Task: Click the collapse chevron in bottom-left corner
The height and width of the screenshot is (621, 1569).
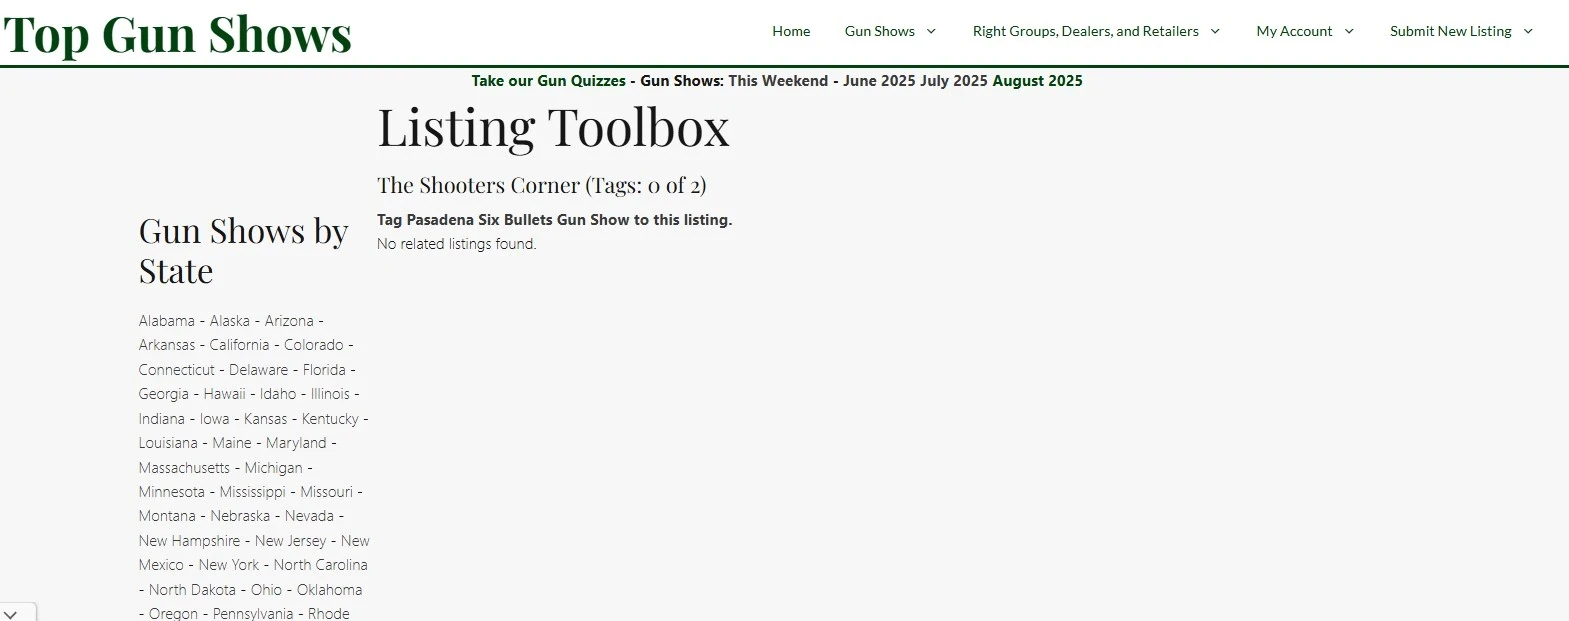Action: [11, 614]
